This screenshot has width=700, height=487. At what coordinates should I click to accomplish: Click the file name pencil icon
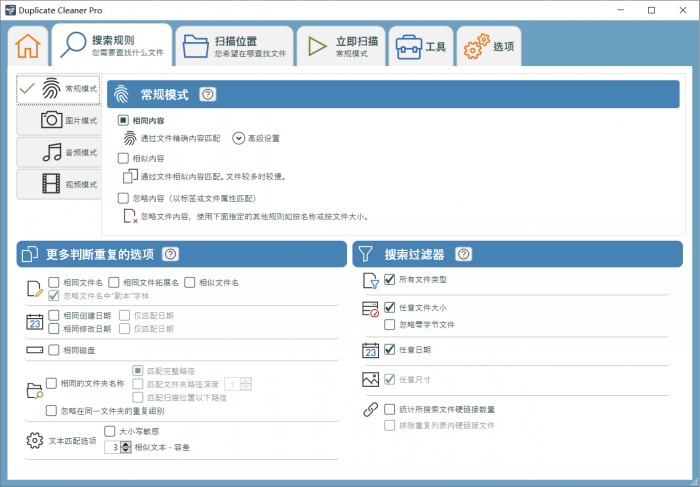tap(35, 289)
